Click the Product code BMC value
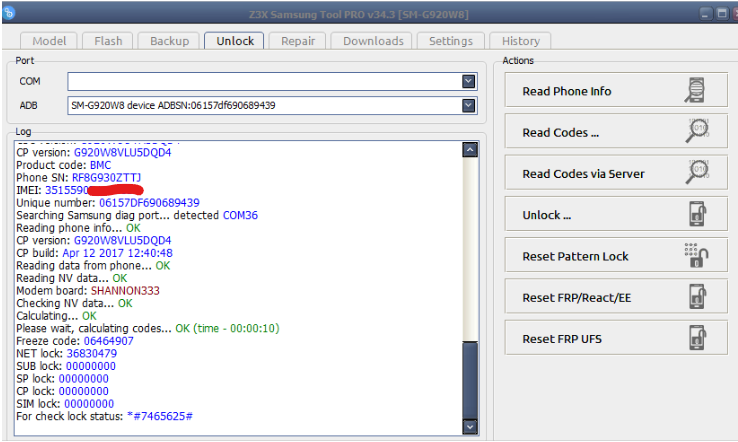Viewport: 738px width, 442px height. tap(100, 165)
